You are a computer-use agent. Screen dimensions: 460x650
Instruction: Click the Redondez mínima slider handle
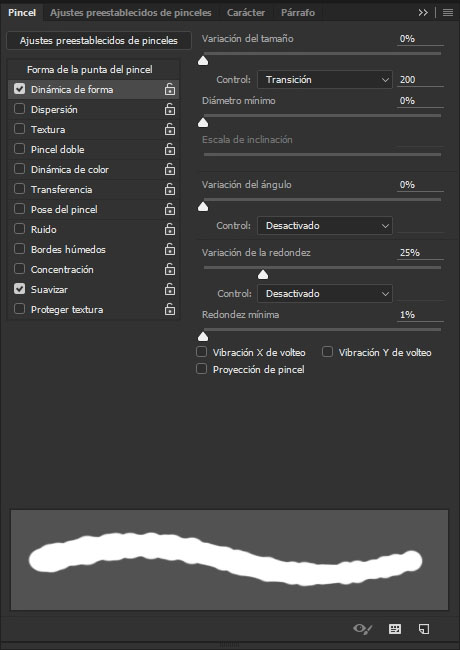click(x=203, y=336)
